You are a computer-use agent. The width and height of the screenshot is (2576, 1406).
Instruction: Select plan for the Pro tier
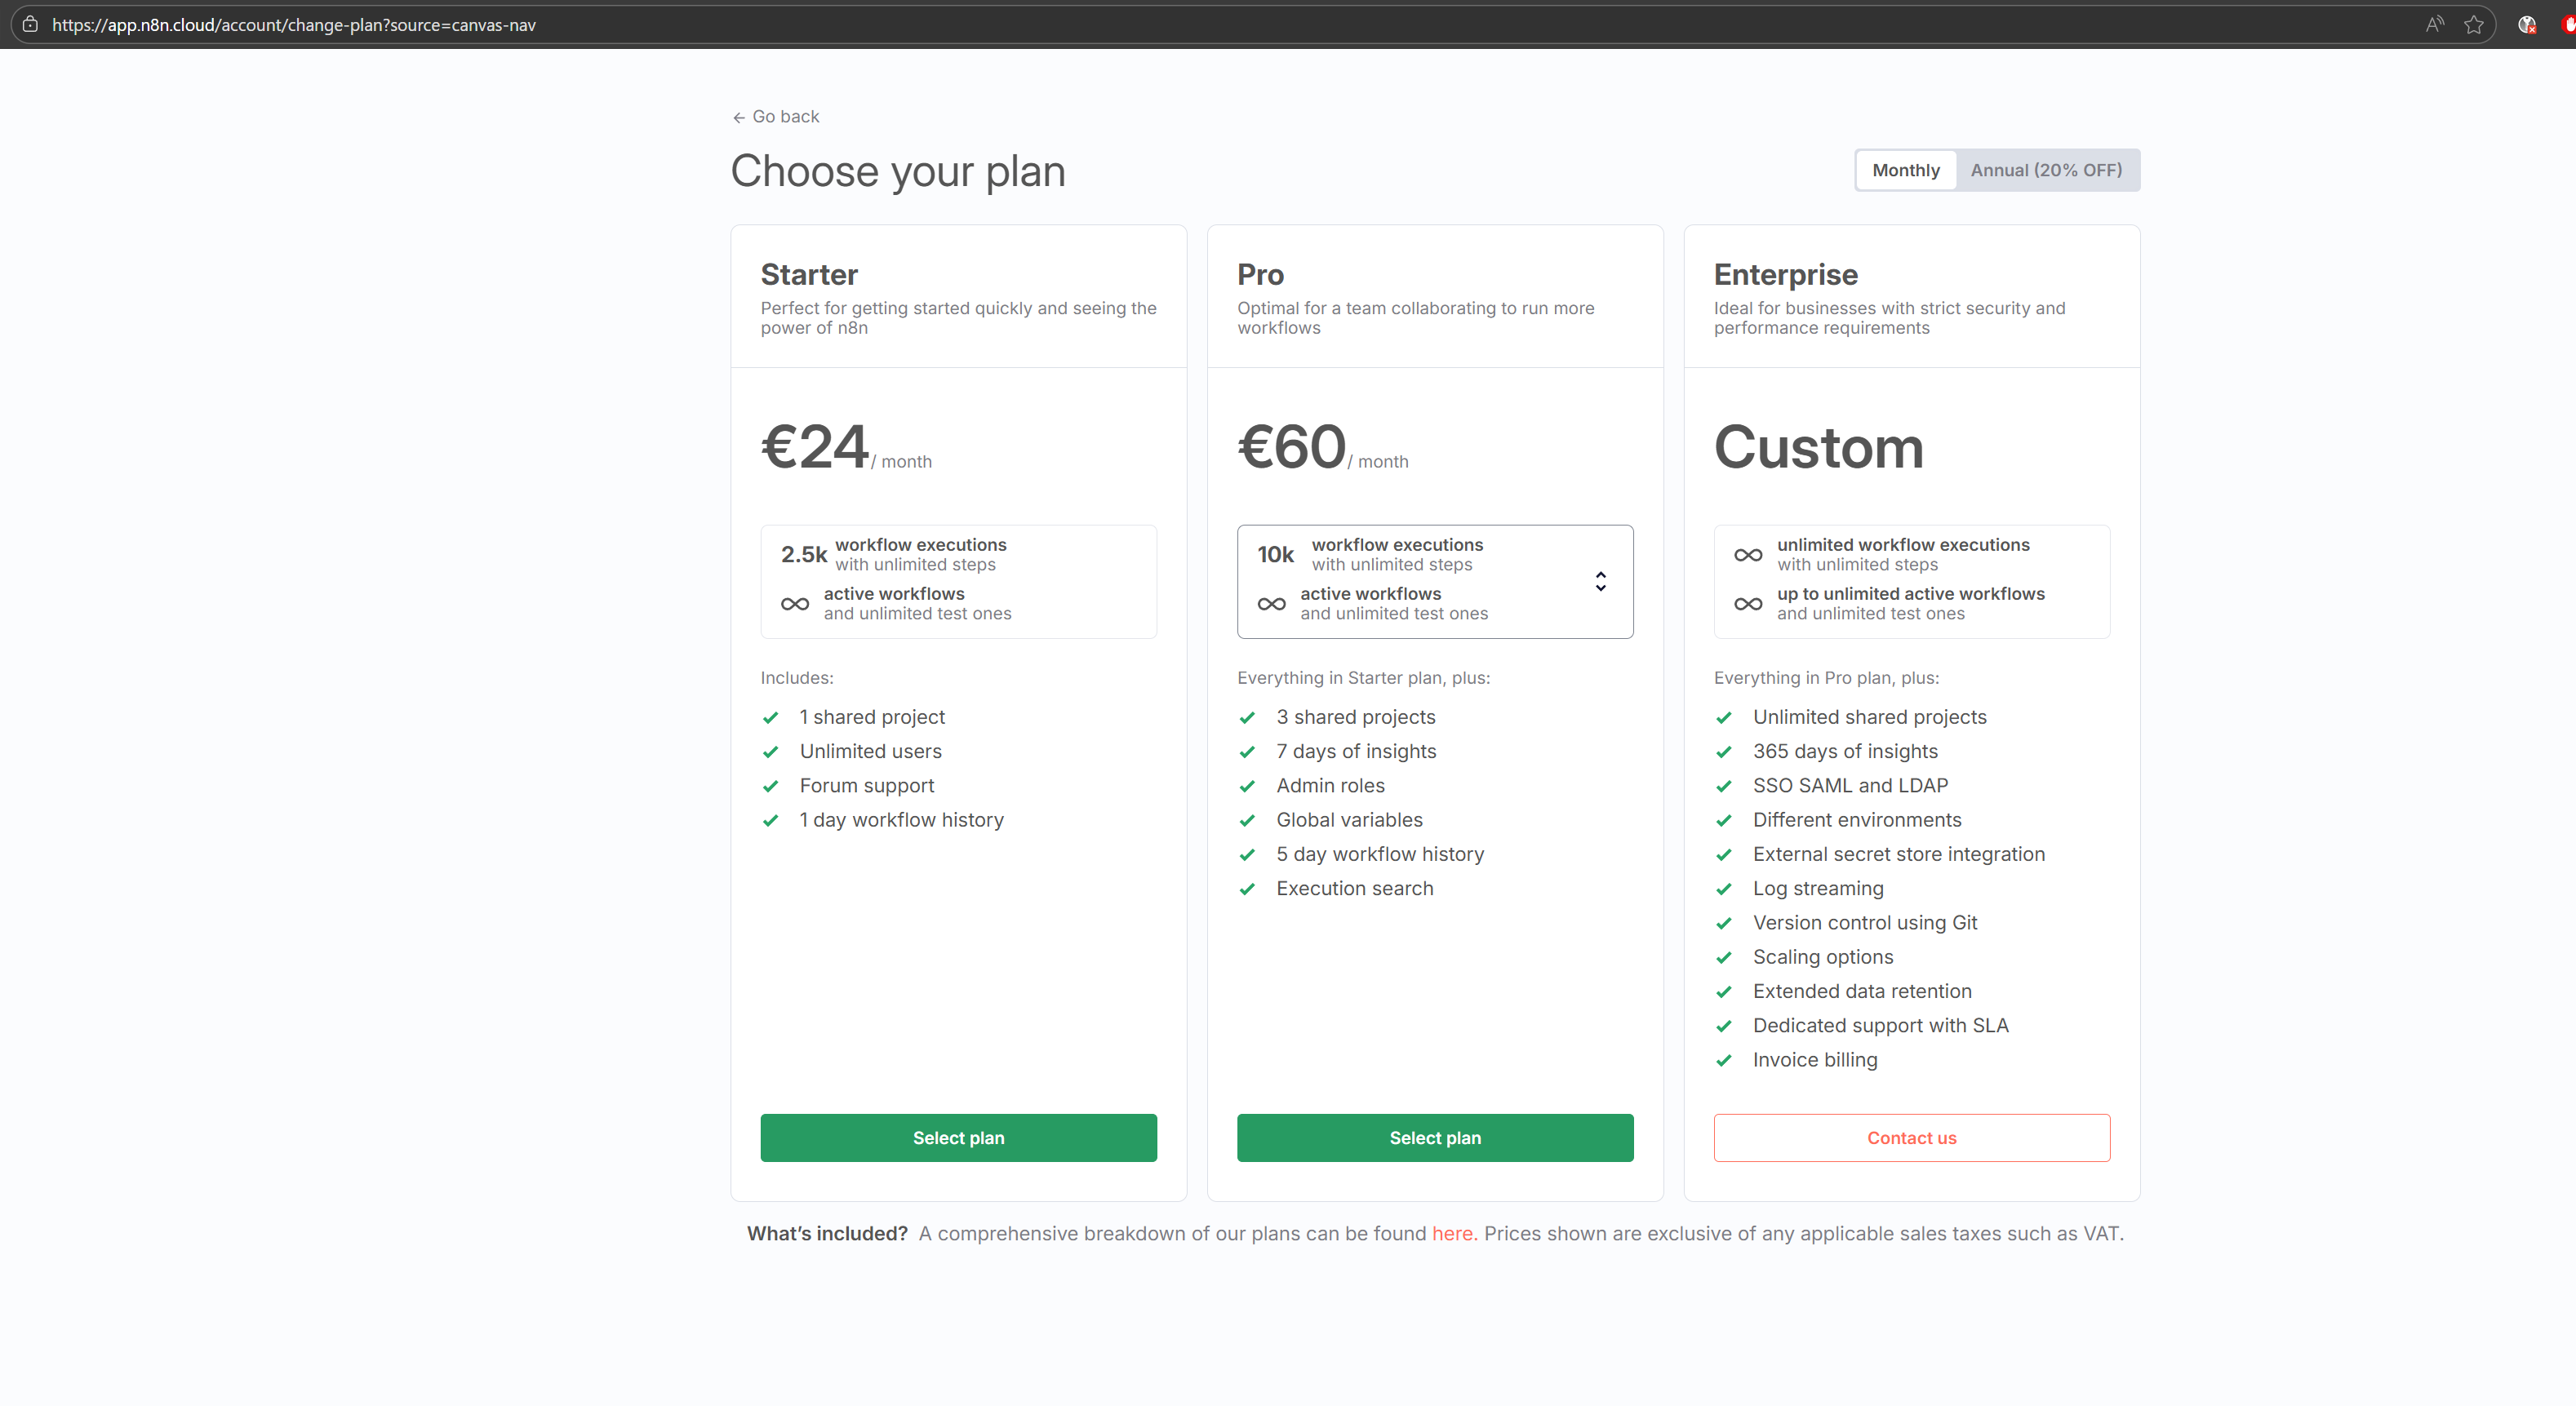[x=1434, y=1137]
